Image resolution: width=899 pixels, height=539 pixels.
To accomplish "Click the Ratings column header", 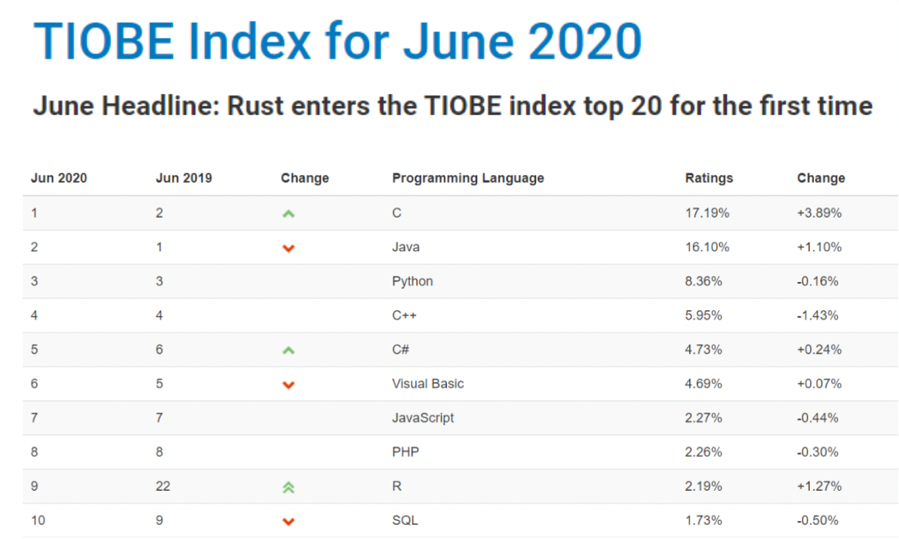I will 709,178.
